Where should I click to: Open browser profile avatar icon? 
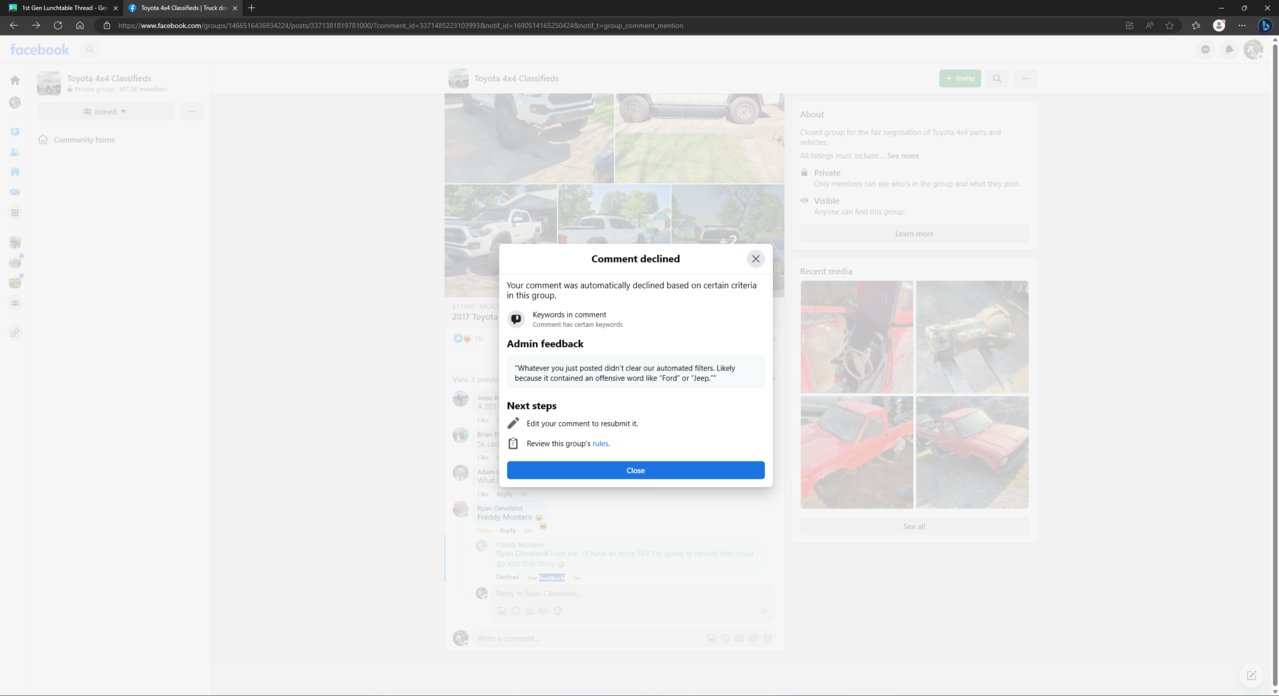(1219, 25)
